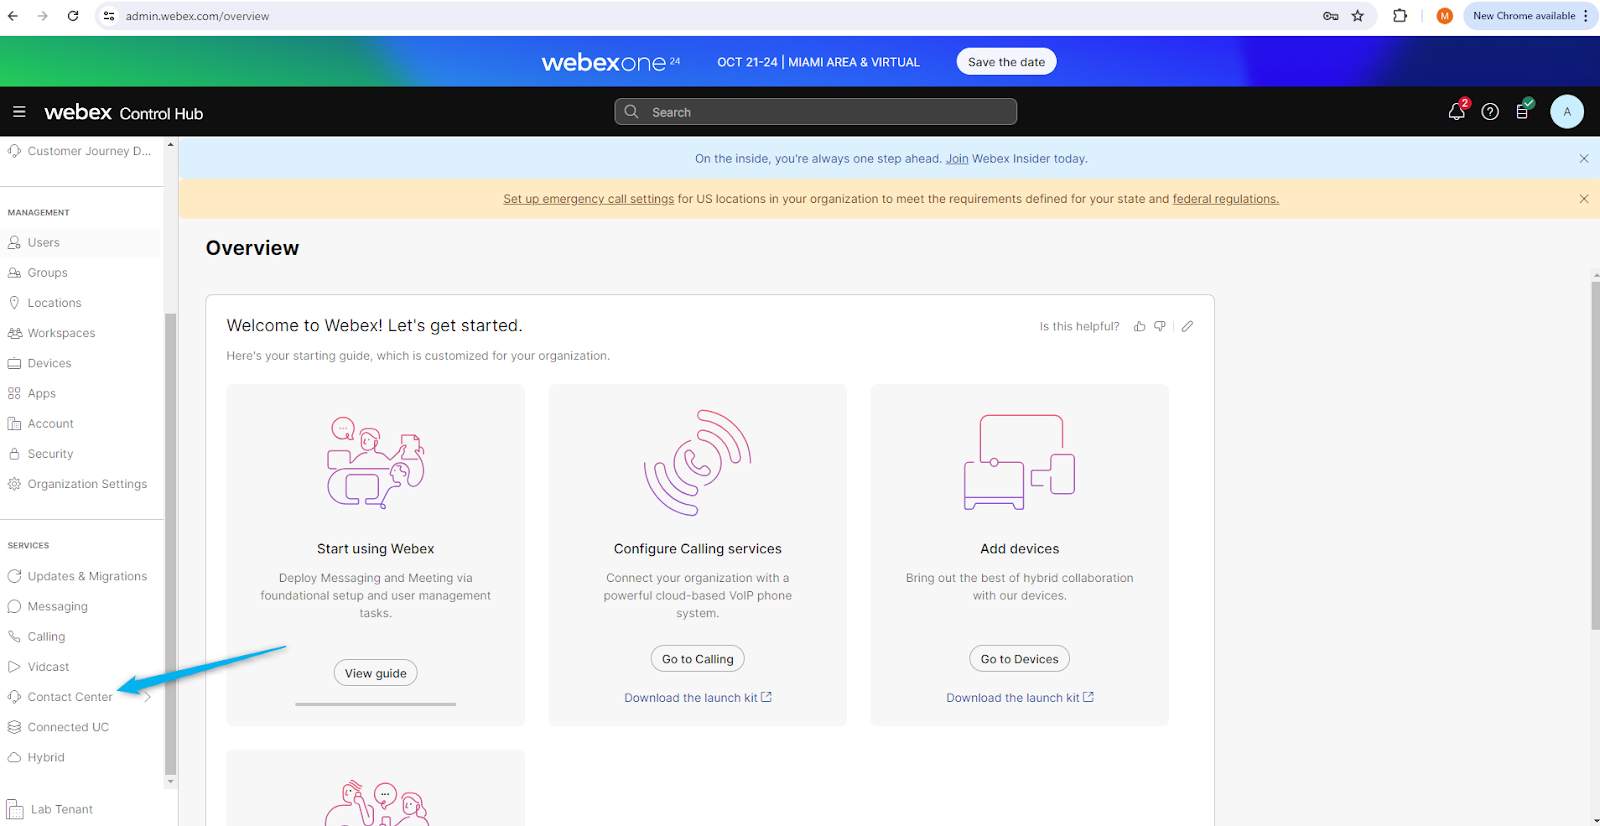Open the user profile avatar A
This screenshot has width=1600, height=826.
[1567, 112]
